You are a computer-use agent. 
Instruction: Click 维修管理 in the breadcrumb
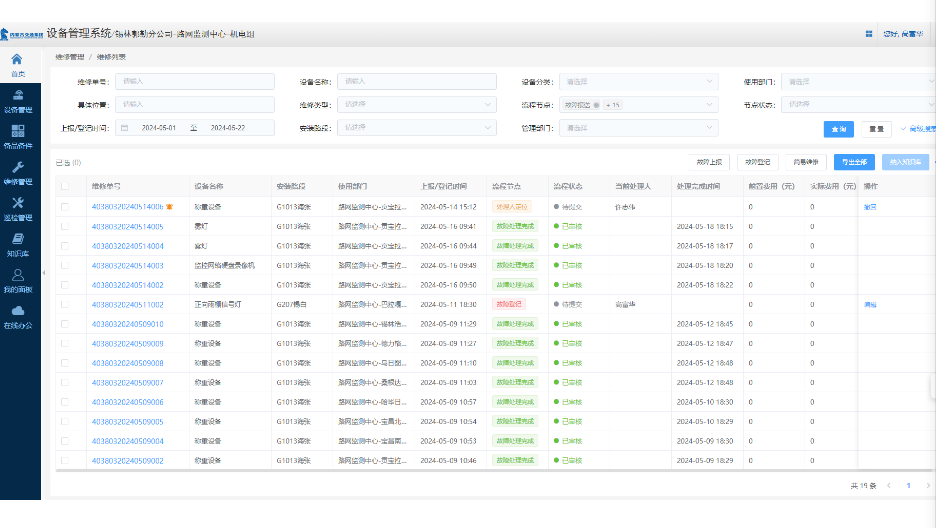(x=70, y=57)
